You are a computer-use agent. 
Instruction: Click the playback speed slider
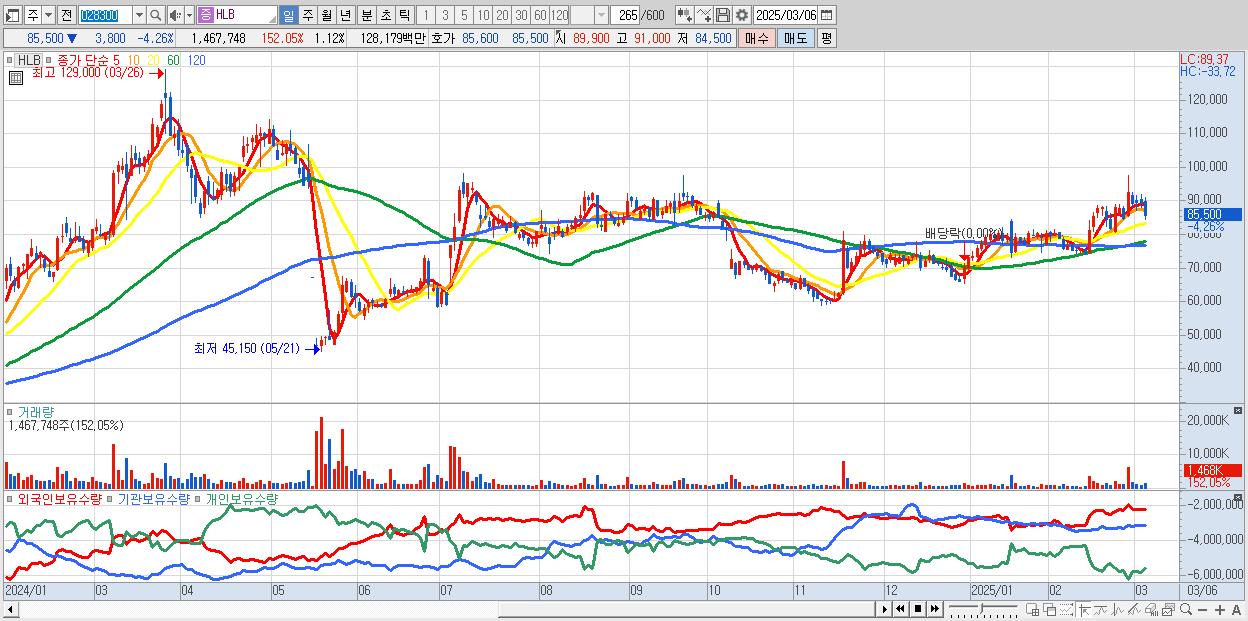(x=983, y=609)
